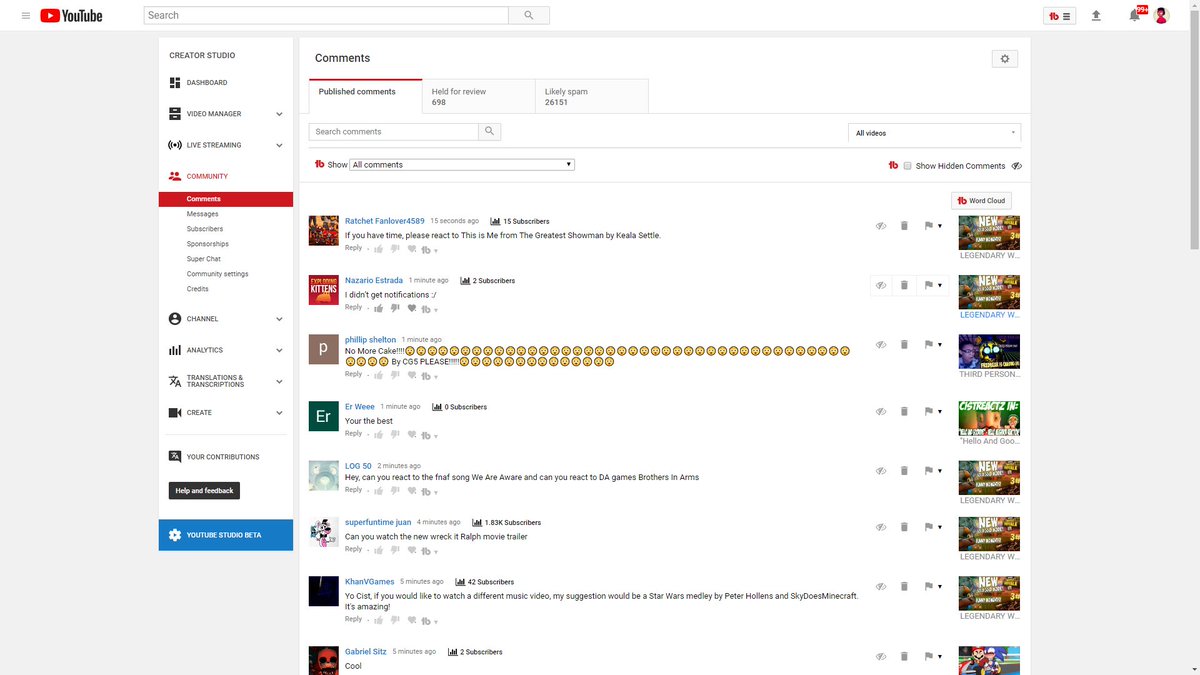
Task: Expand the Live Streaming section
Action: pyautogui.click(x=279, y=145)
